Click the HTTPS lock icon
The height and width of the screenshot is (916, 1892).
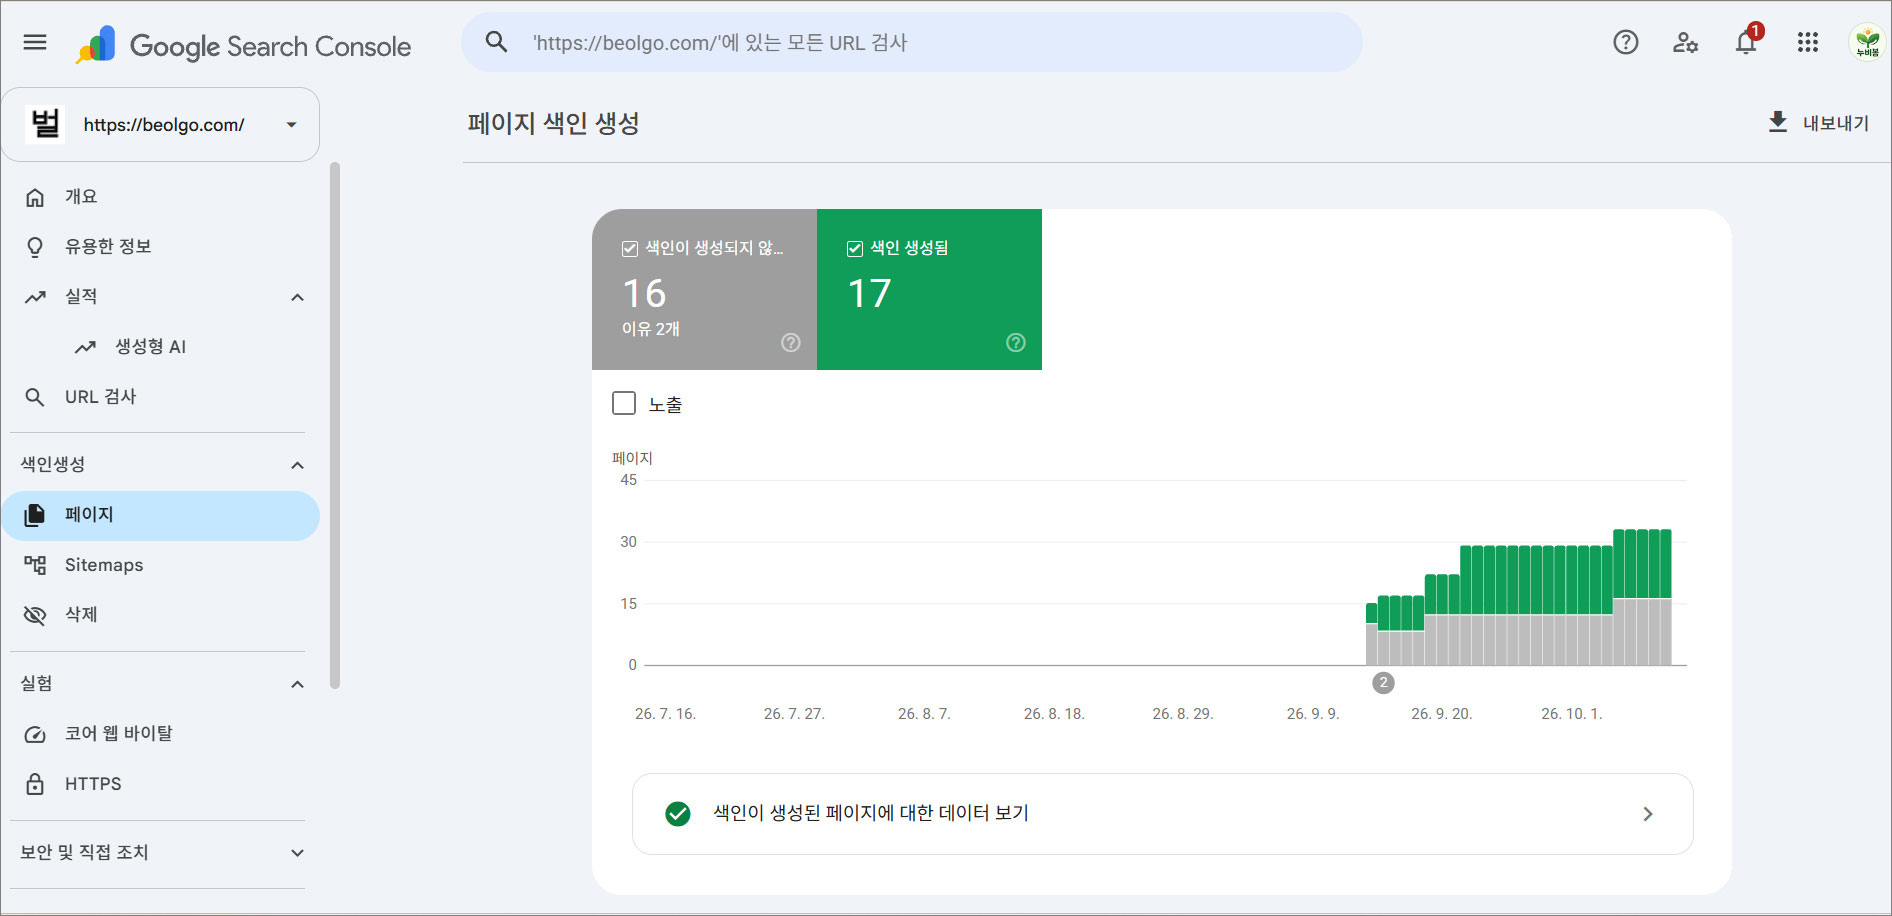tap(35, 784)
